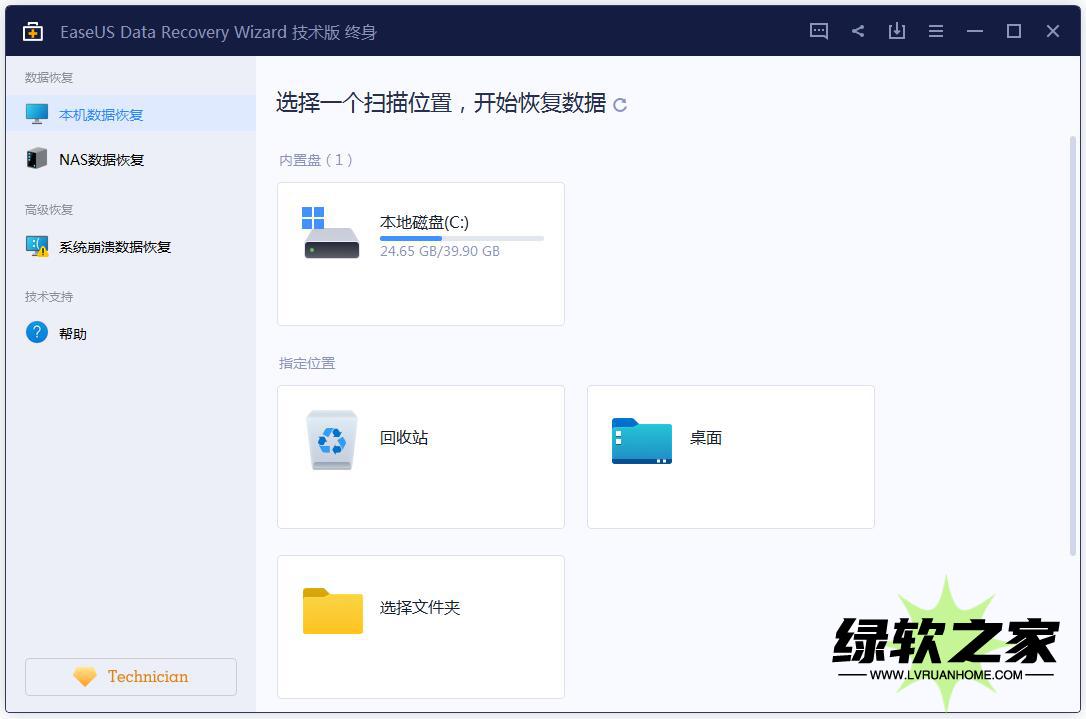Screen dimensions: 1086x719
Task: Click the refresh icon beside the heading
Action: [620, 105]
